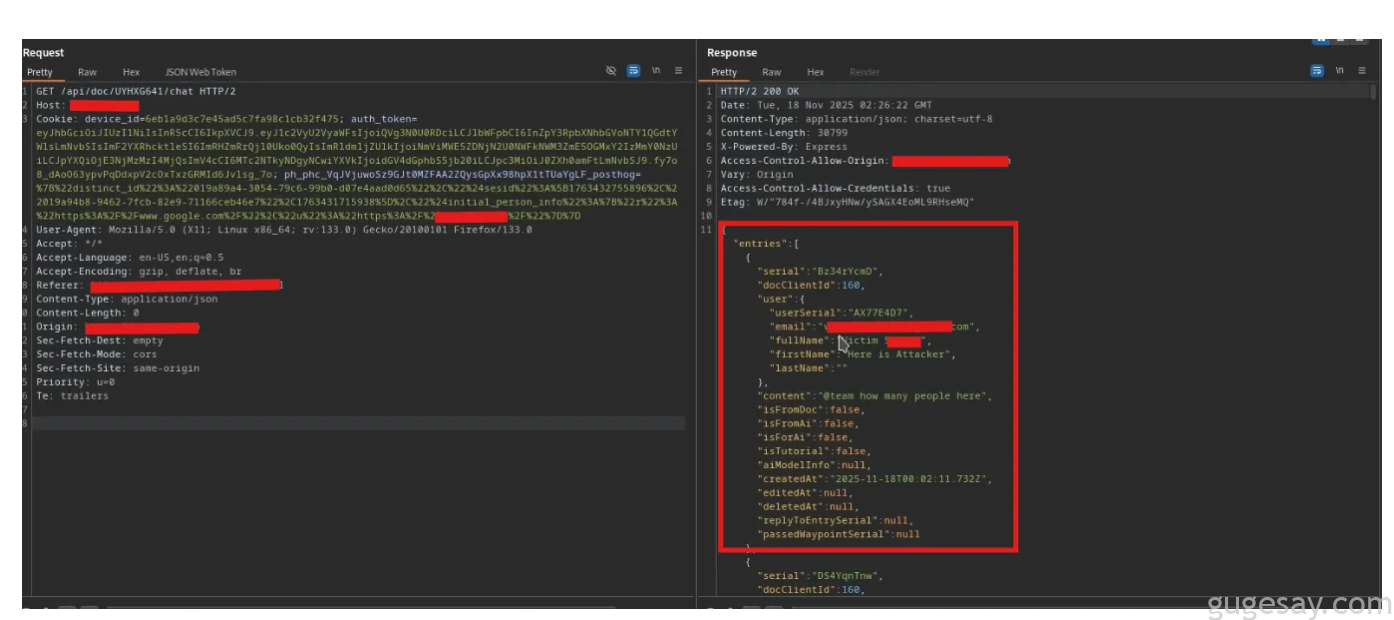Open Response panel hamburger options menu
The height and width of the screenshot is (620, 1394).
1362,71
